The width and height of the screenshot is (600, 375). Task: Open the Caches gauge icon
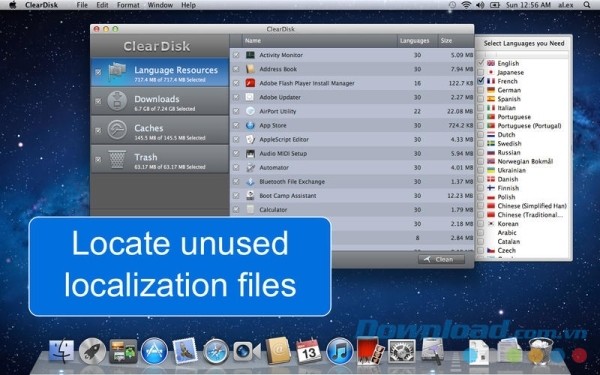[x=117, y=130]
